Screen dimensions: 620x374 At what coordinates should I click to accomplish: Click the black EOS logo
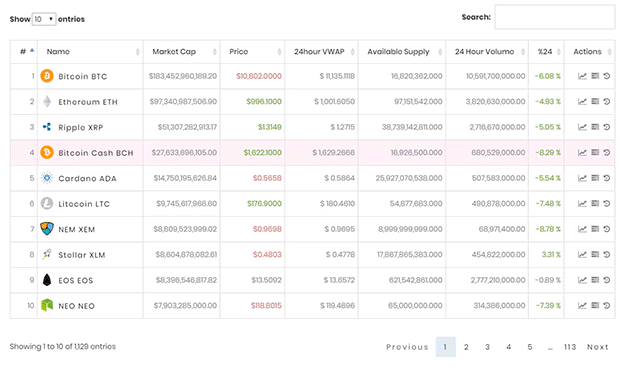tap(47, 280)
